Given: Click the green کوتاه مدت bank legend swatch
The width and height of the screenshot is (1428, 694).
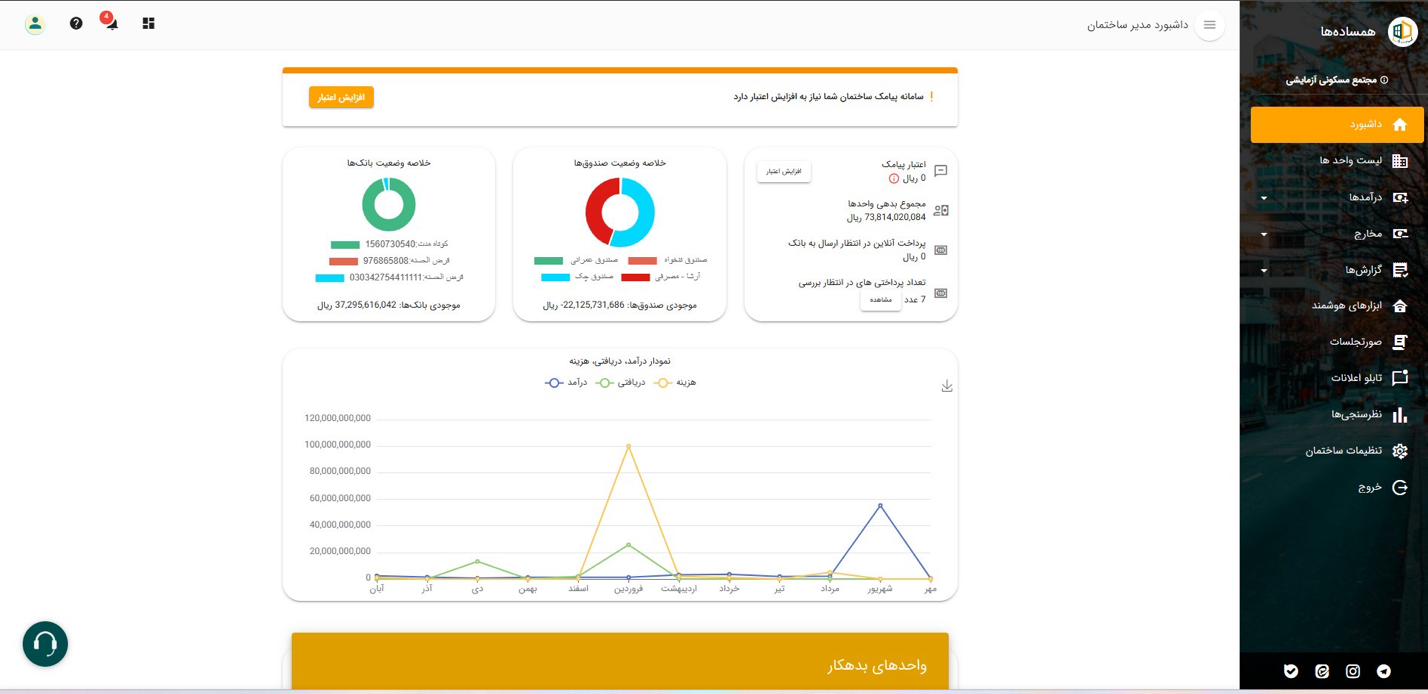Looking at the screenshot, I should [345, 245].
